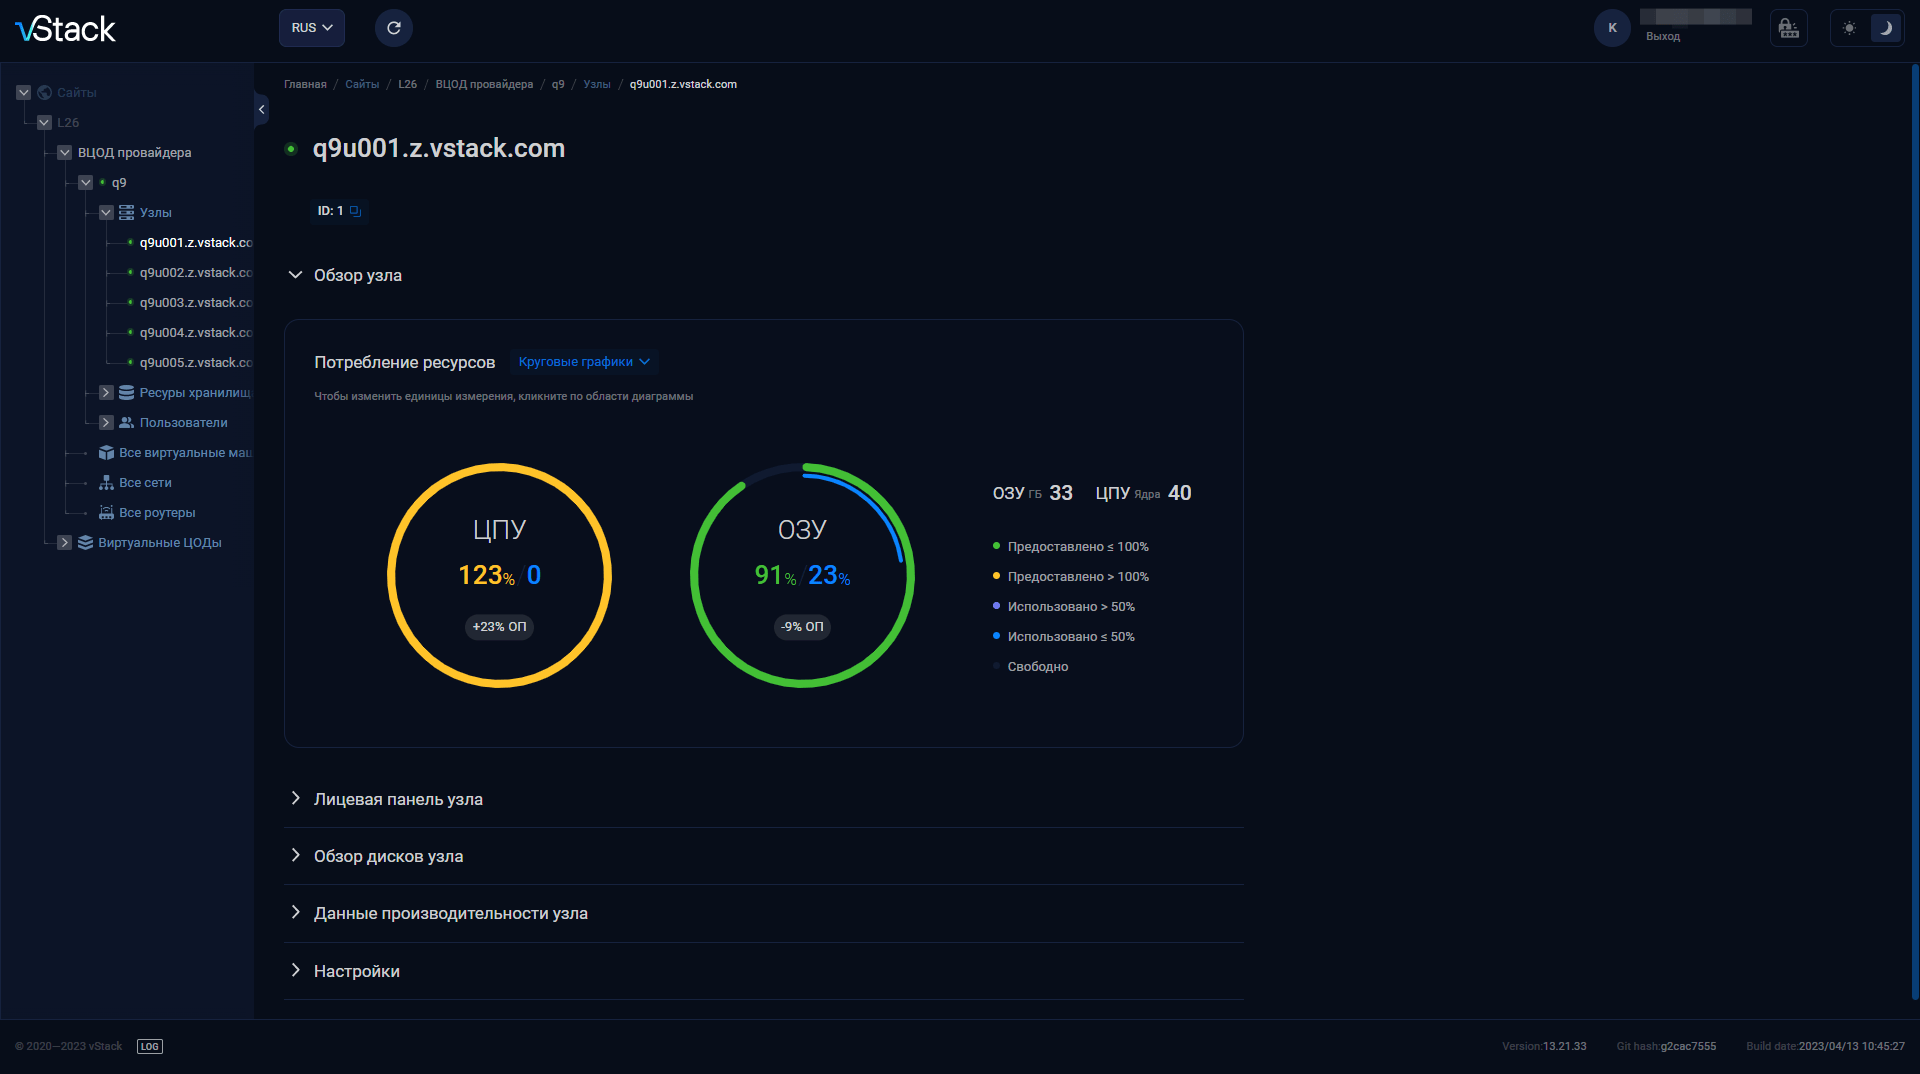Screen dimensions: 1920x1074
Task: Enable dark mode with the moon icon
Action: (x=1887, y=28)
